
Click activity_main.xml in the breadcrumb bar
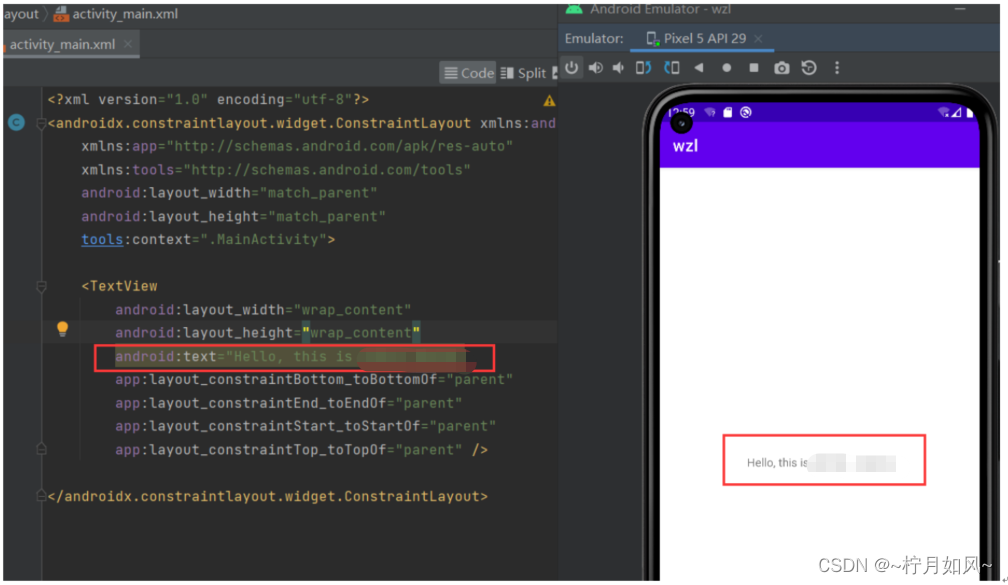pyautogui.click(x=116, y=14)
